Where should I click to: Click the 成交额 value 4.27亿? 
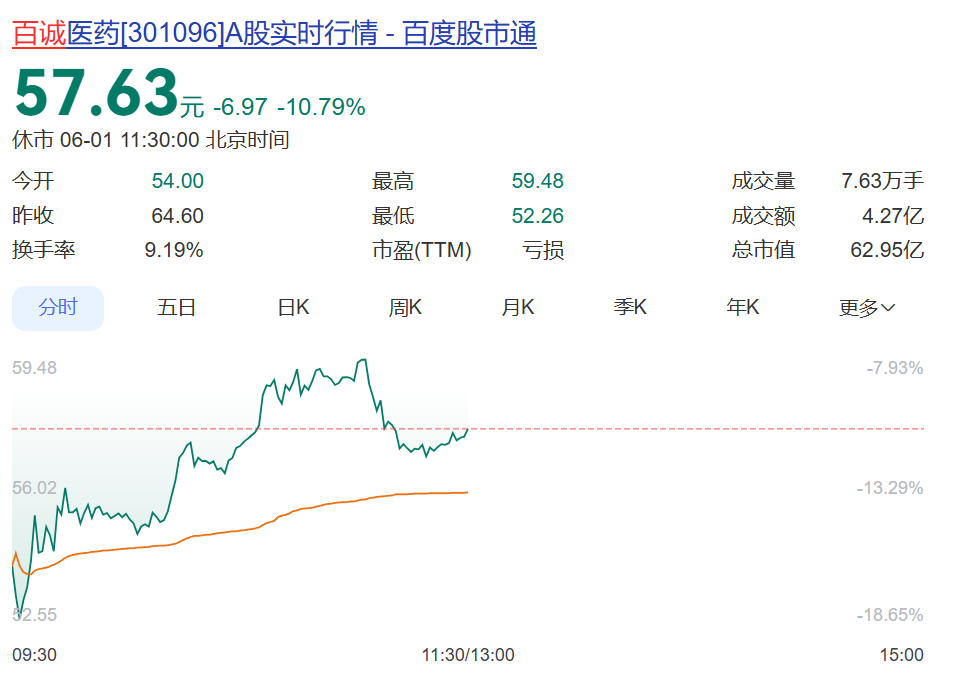[893, 216]
